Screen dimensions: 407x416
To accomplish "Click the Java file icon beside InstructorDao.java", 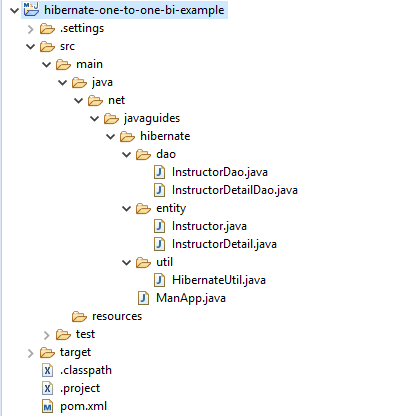I will point(159,172).
